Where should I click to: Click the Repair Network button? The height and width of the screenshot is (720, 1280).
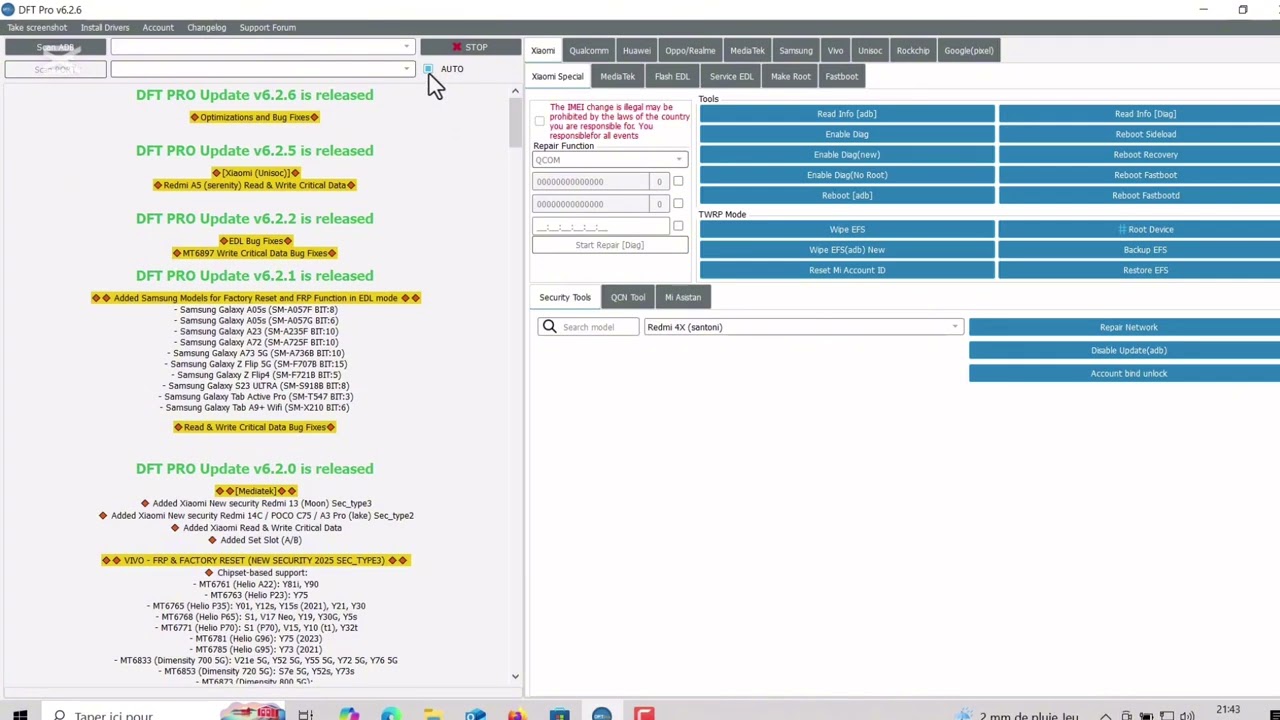click(1125, 327)
